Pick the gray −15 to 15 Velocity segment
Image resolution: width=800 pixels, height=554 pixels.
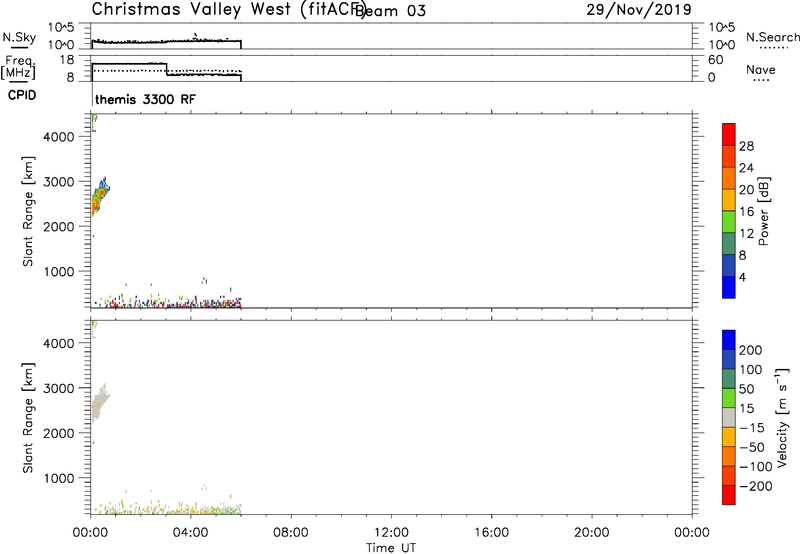[729, 417]
